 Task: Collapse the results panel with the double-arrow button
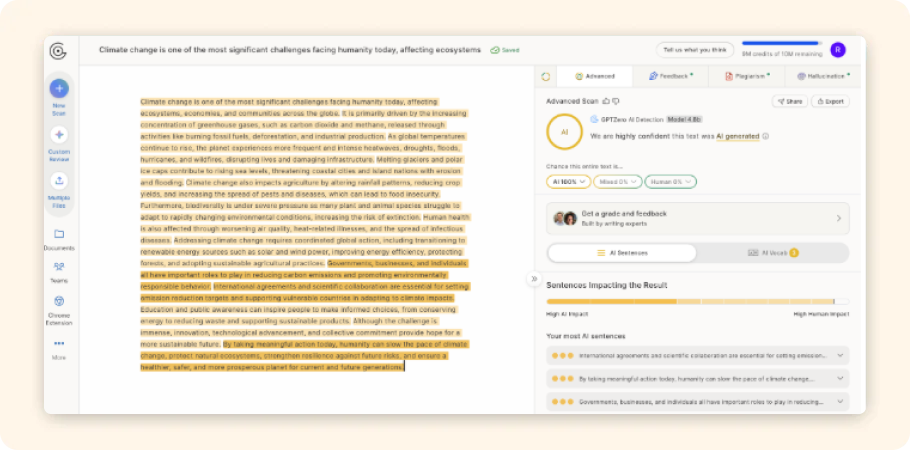(x=534, y=279)
